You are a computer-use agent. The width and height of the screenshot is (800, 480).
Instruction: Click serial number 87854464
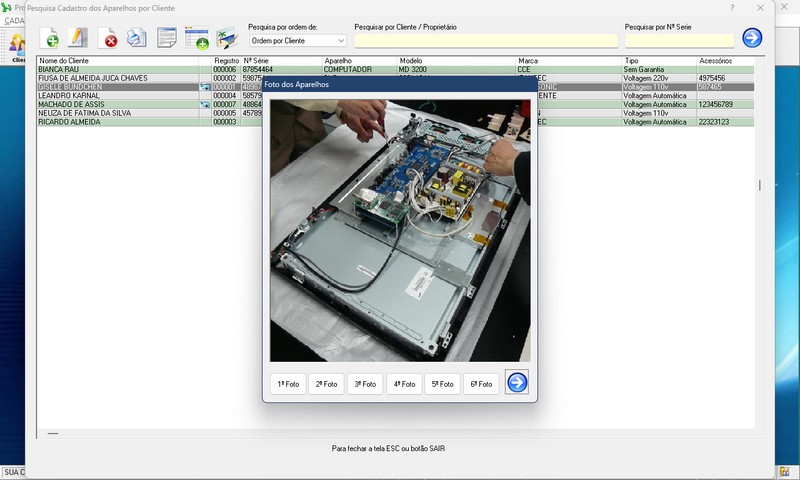pyautogui.click(x=258, y=69)
